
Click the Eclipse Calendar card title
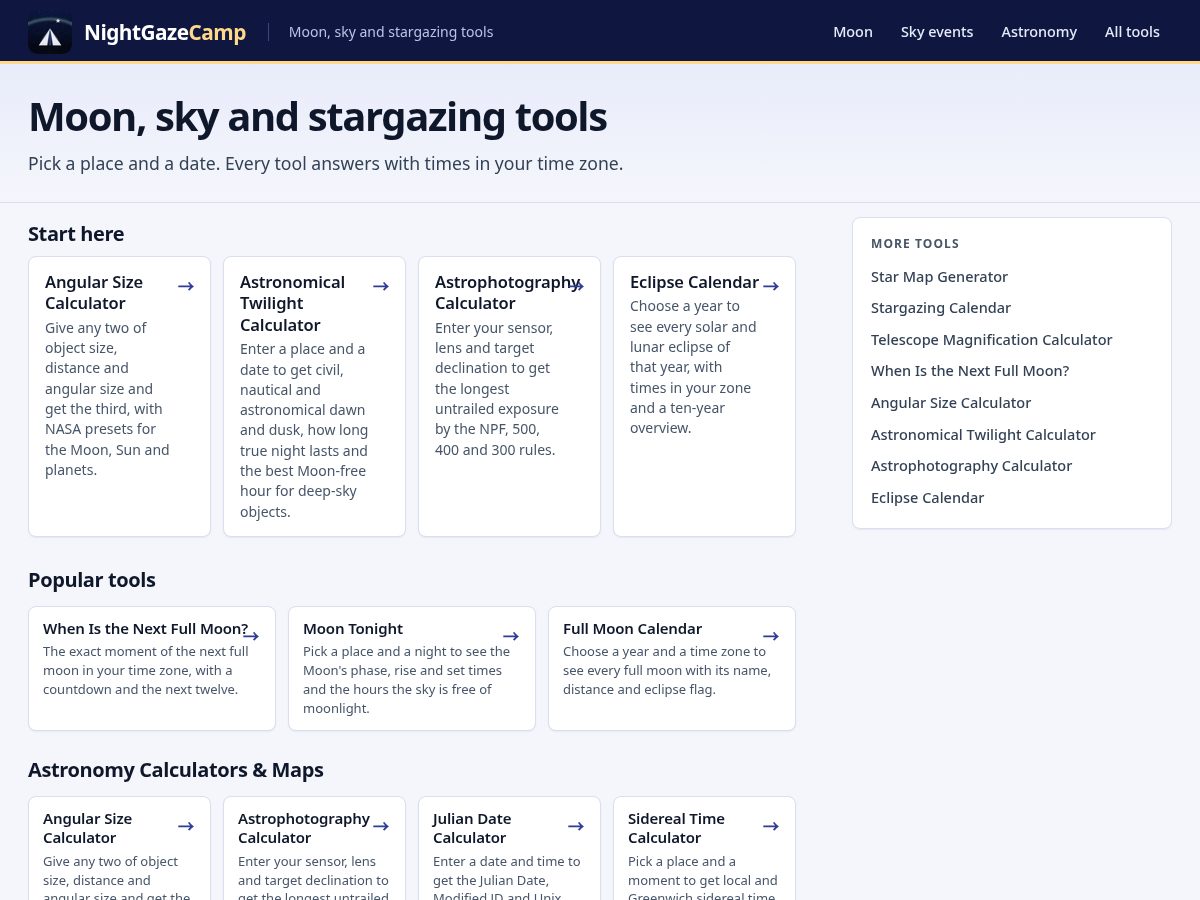tap(694, 282)
